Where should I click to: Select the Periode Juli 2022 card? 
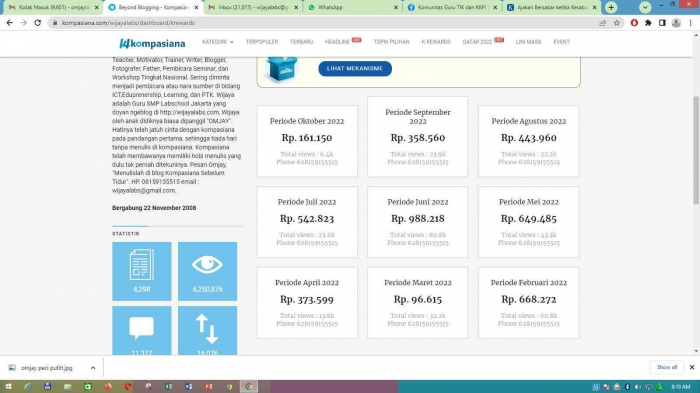(307, 222)
